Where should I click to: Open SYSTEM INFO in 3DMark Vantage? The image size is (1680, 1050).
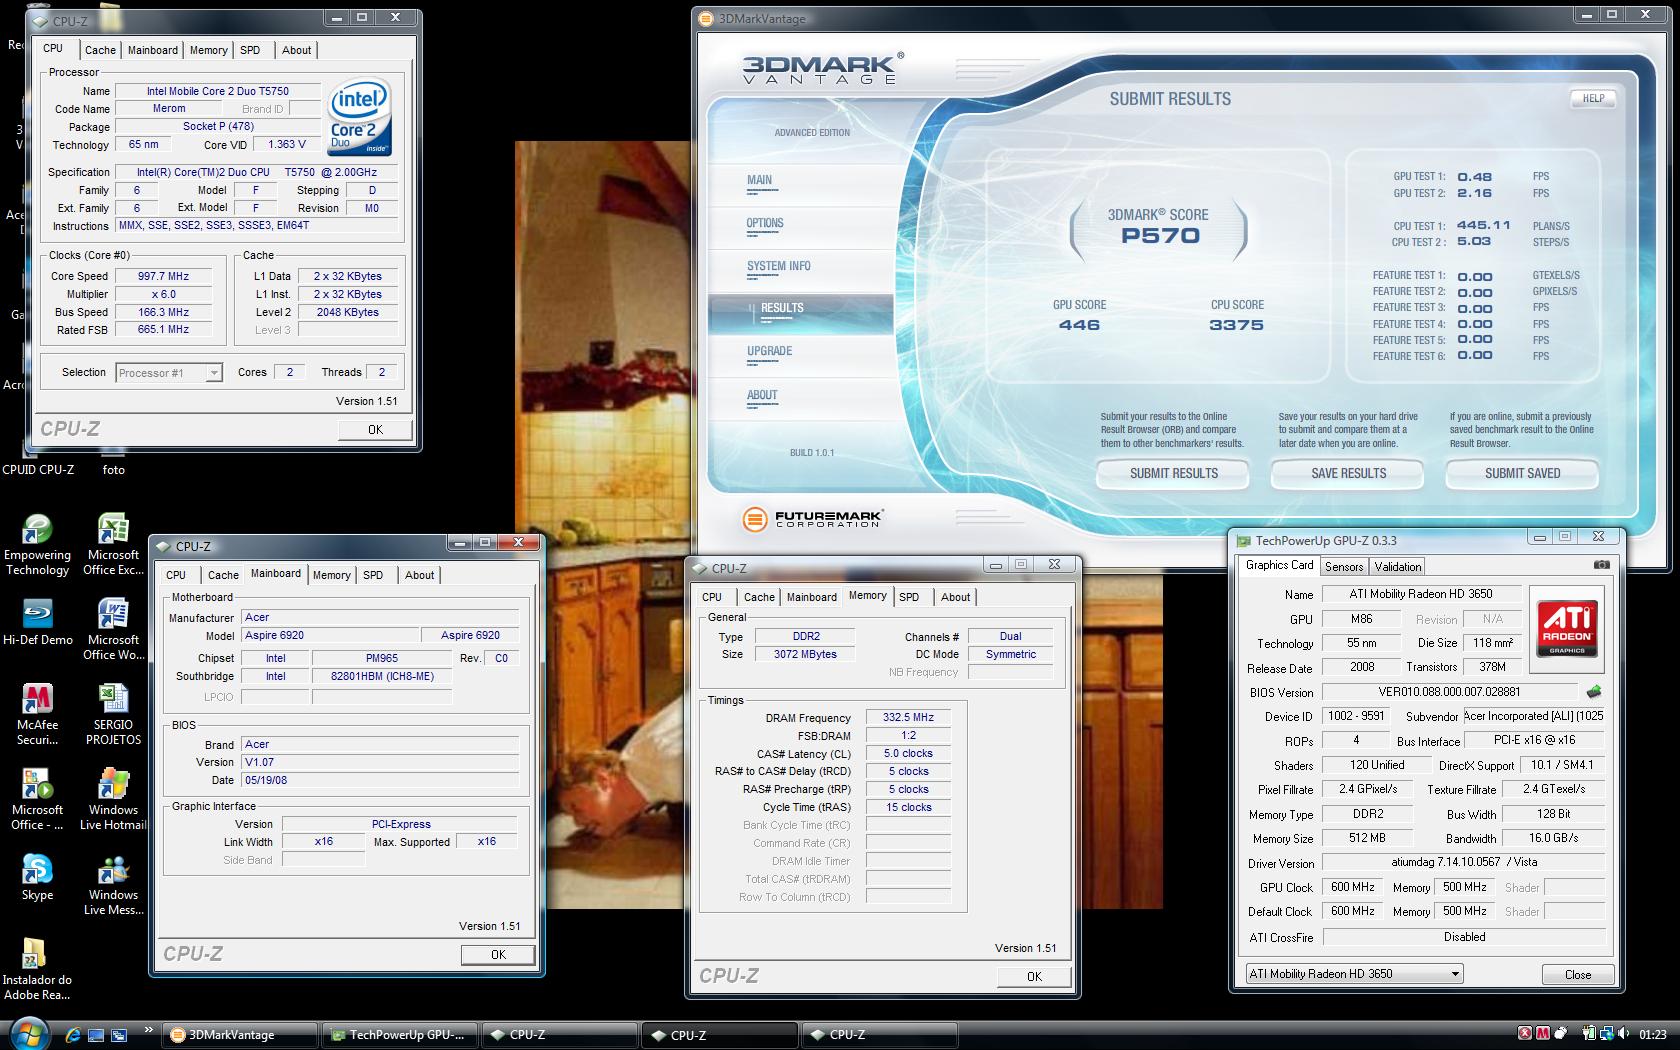click(779, 266)
